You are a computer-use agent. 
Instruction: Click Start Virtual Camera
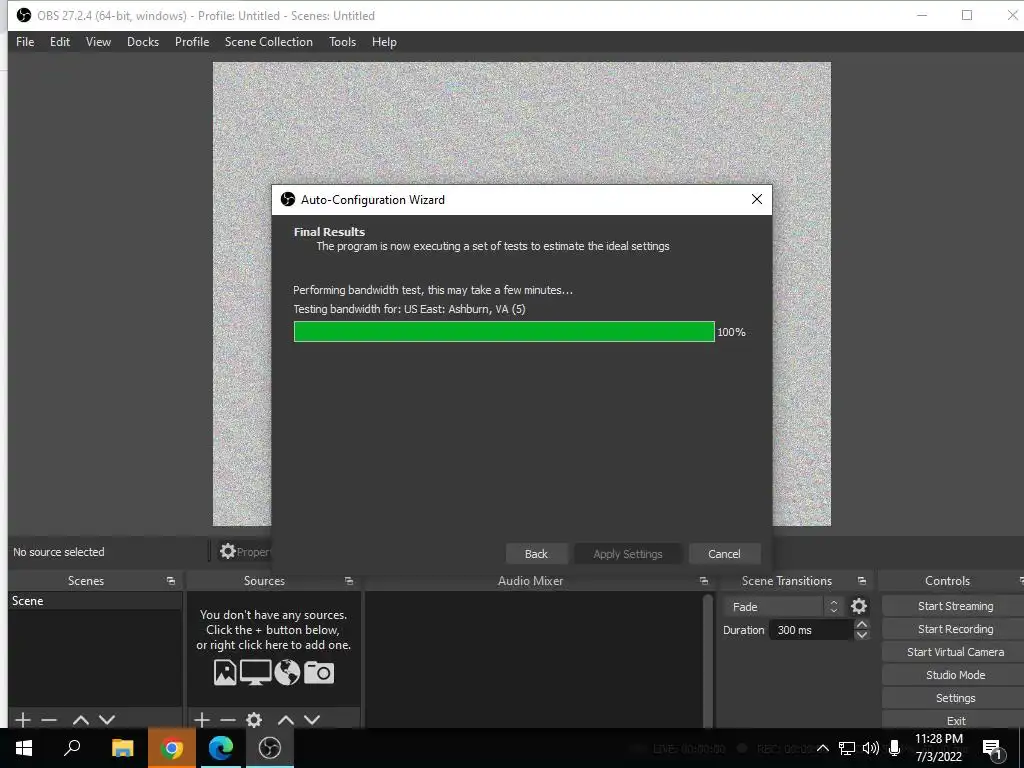(x=955, y=652)
